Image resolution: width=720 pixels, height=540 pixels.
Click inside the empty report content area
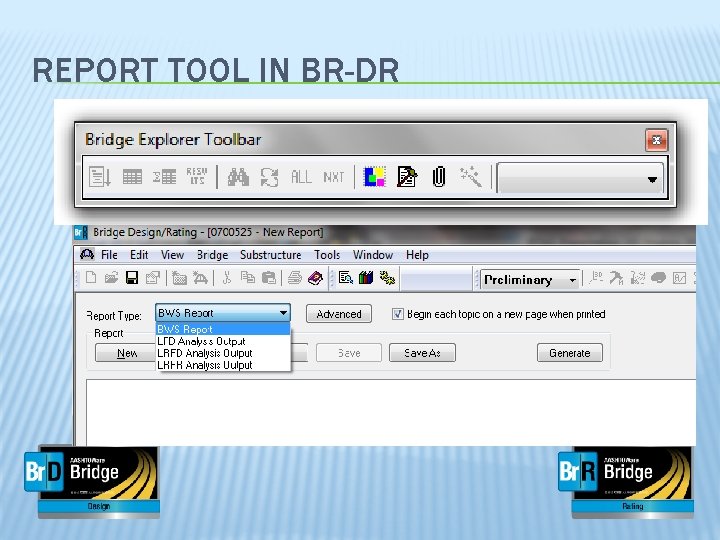(391, 412)
